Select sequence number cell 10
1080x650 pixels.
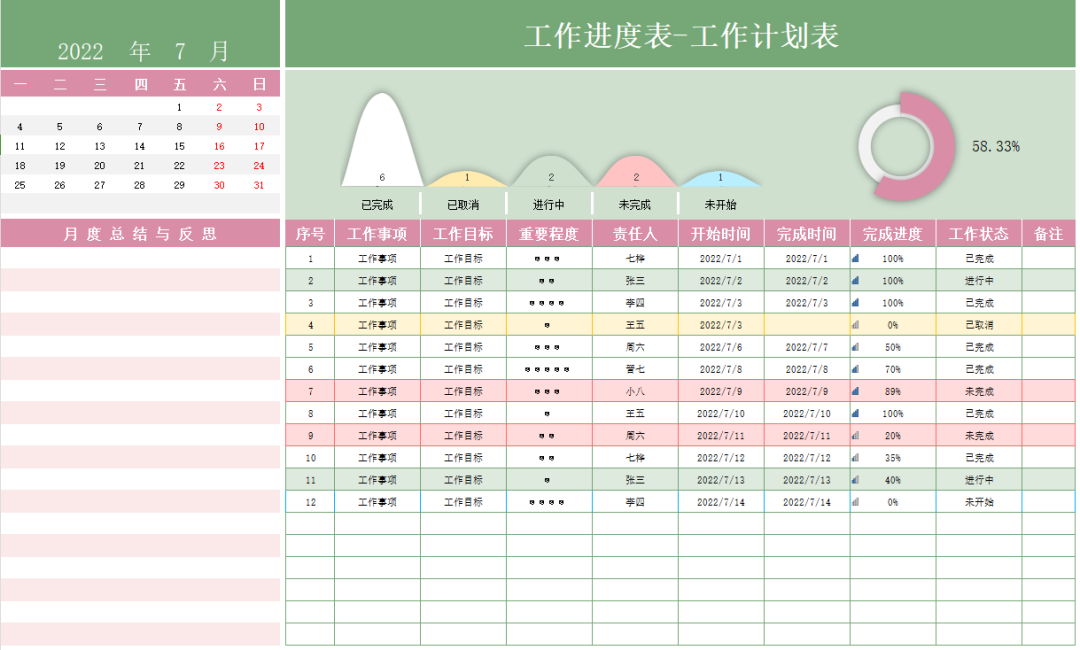tap(310, 458)
